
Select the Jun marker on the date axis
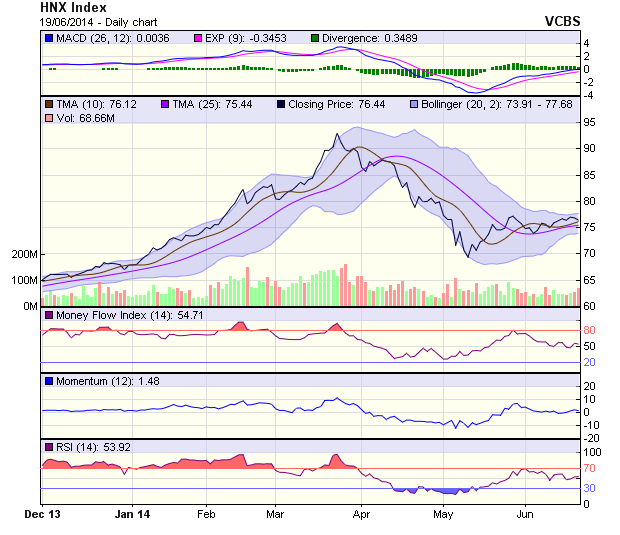(523, 515)
